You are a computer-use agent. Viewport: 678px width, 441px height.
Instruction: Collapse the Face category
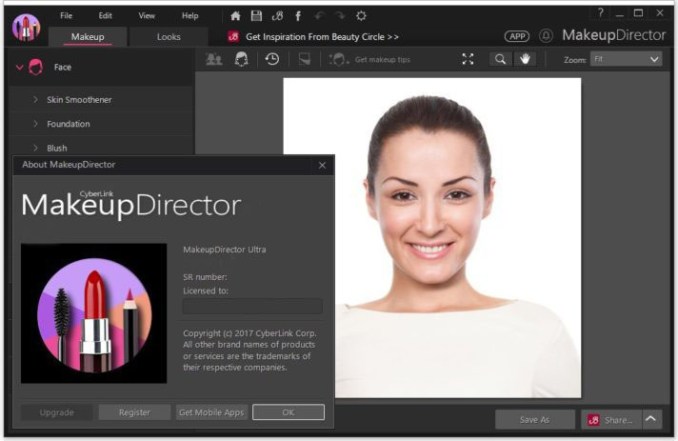pyautogui.click(x=19, y=67)
